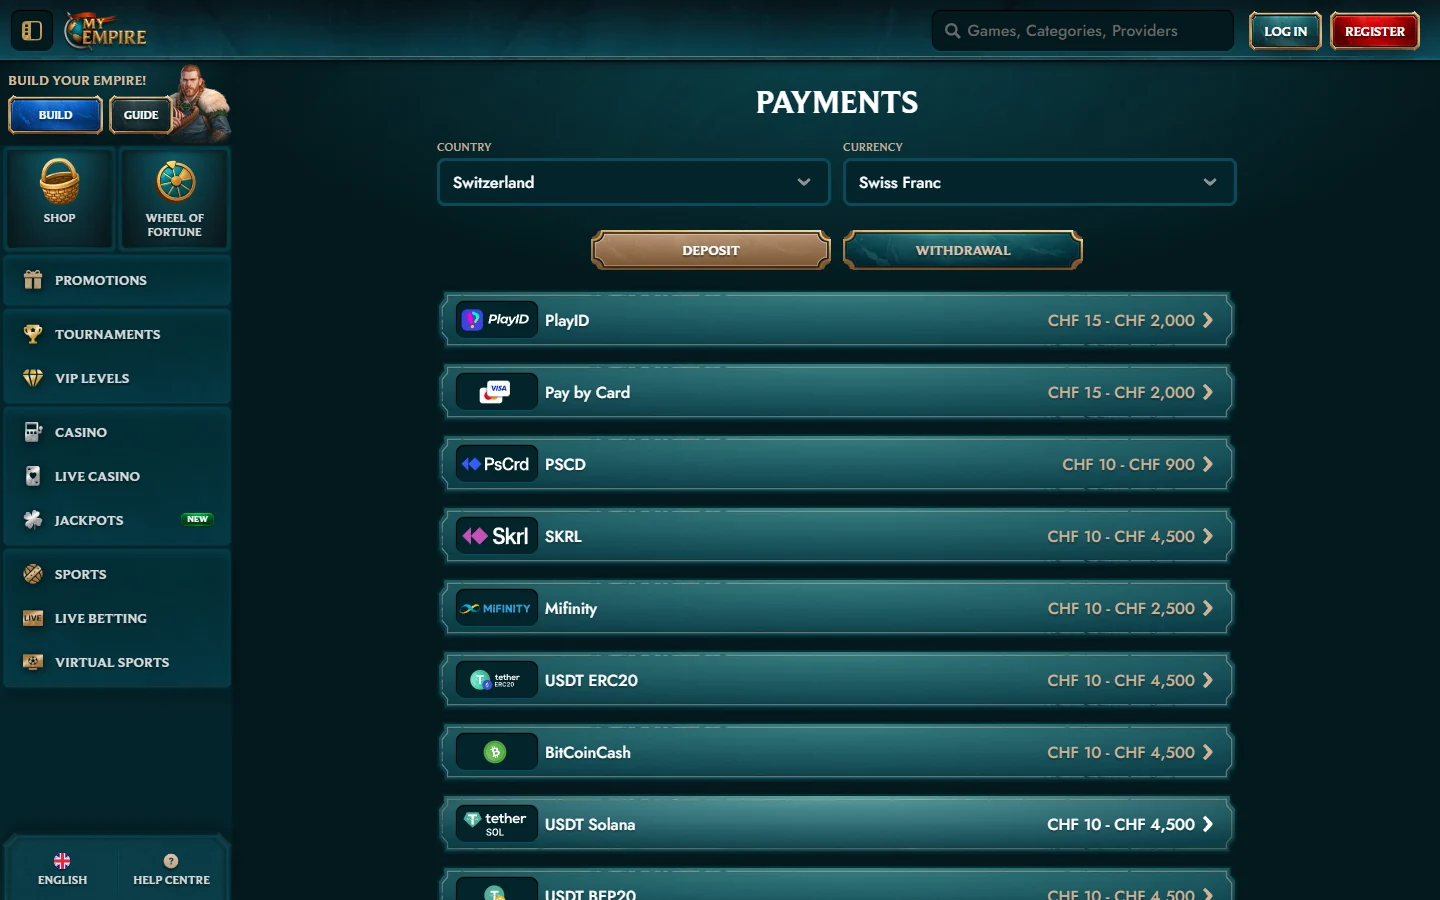Switch to the Deposit tab
1440x900 pixels.
(x=711, y=250)
